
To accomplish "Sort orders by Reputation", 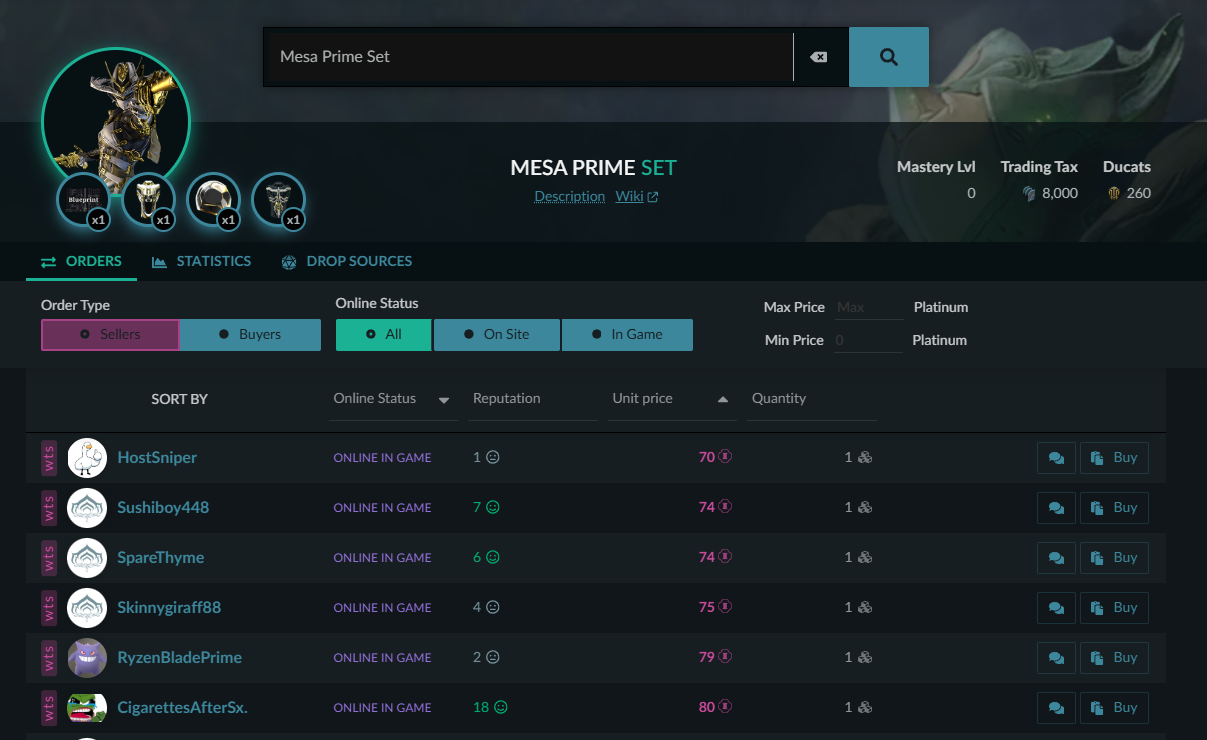I will [507, 399].
